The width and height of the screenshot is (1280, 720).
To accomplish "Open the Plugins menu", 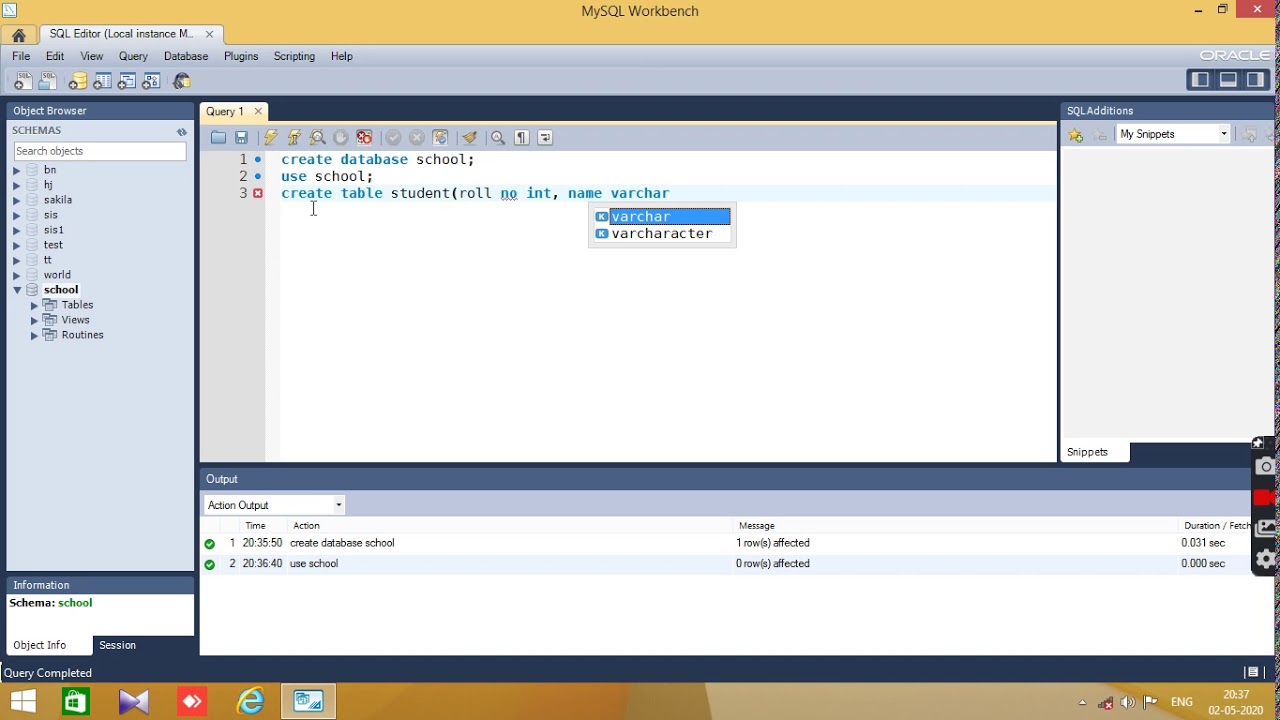I will 241,57.
